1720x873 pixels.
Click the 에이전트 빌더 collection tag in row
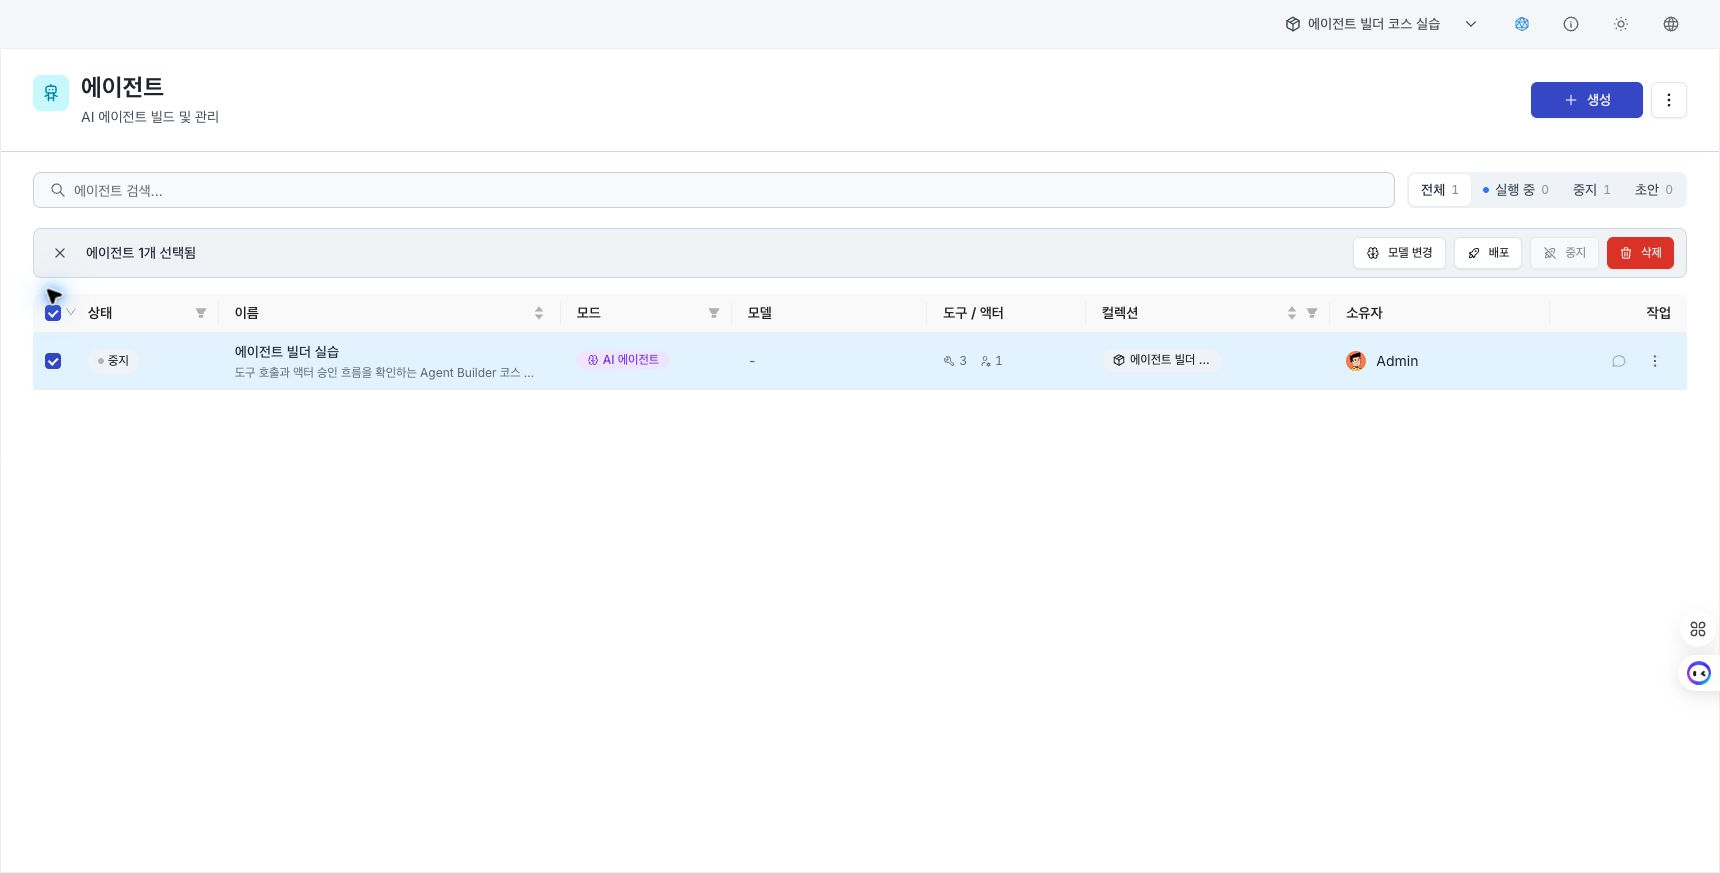point(1161,360)
